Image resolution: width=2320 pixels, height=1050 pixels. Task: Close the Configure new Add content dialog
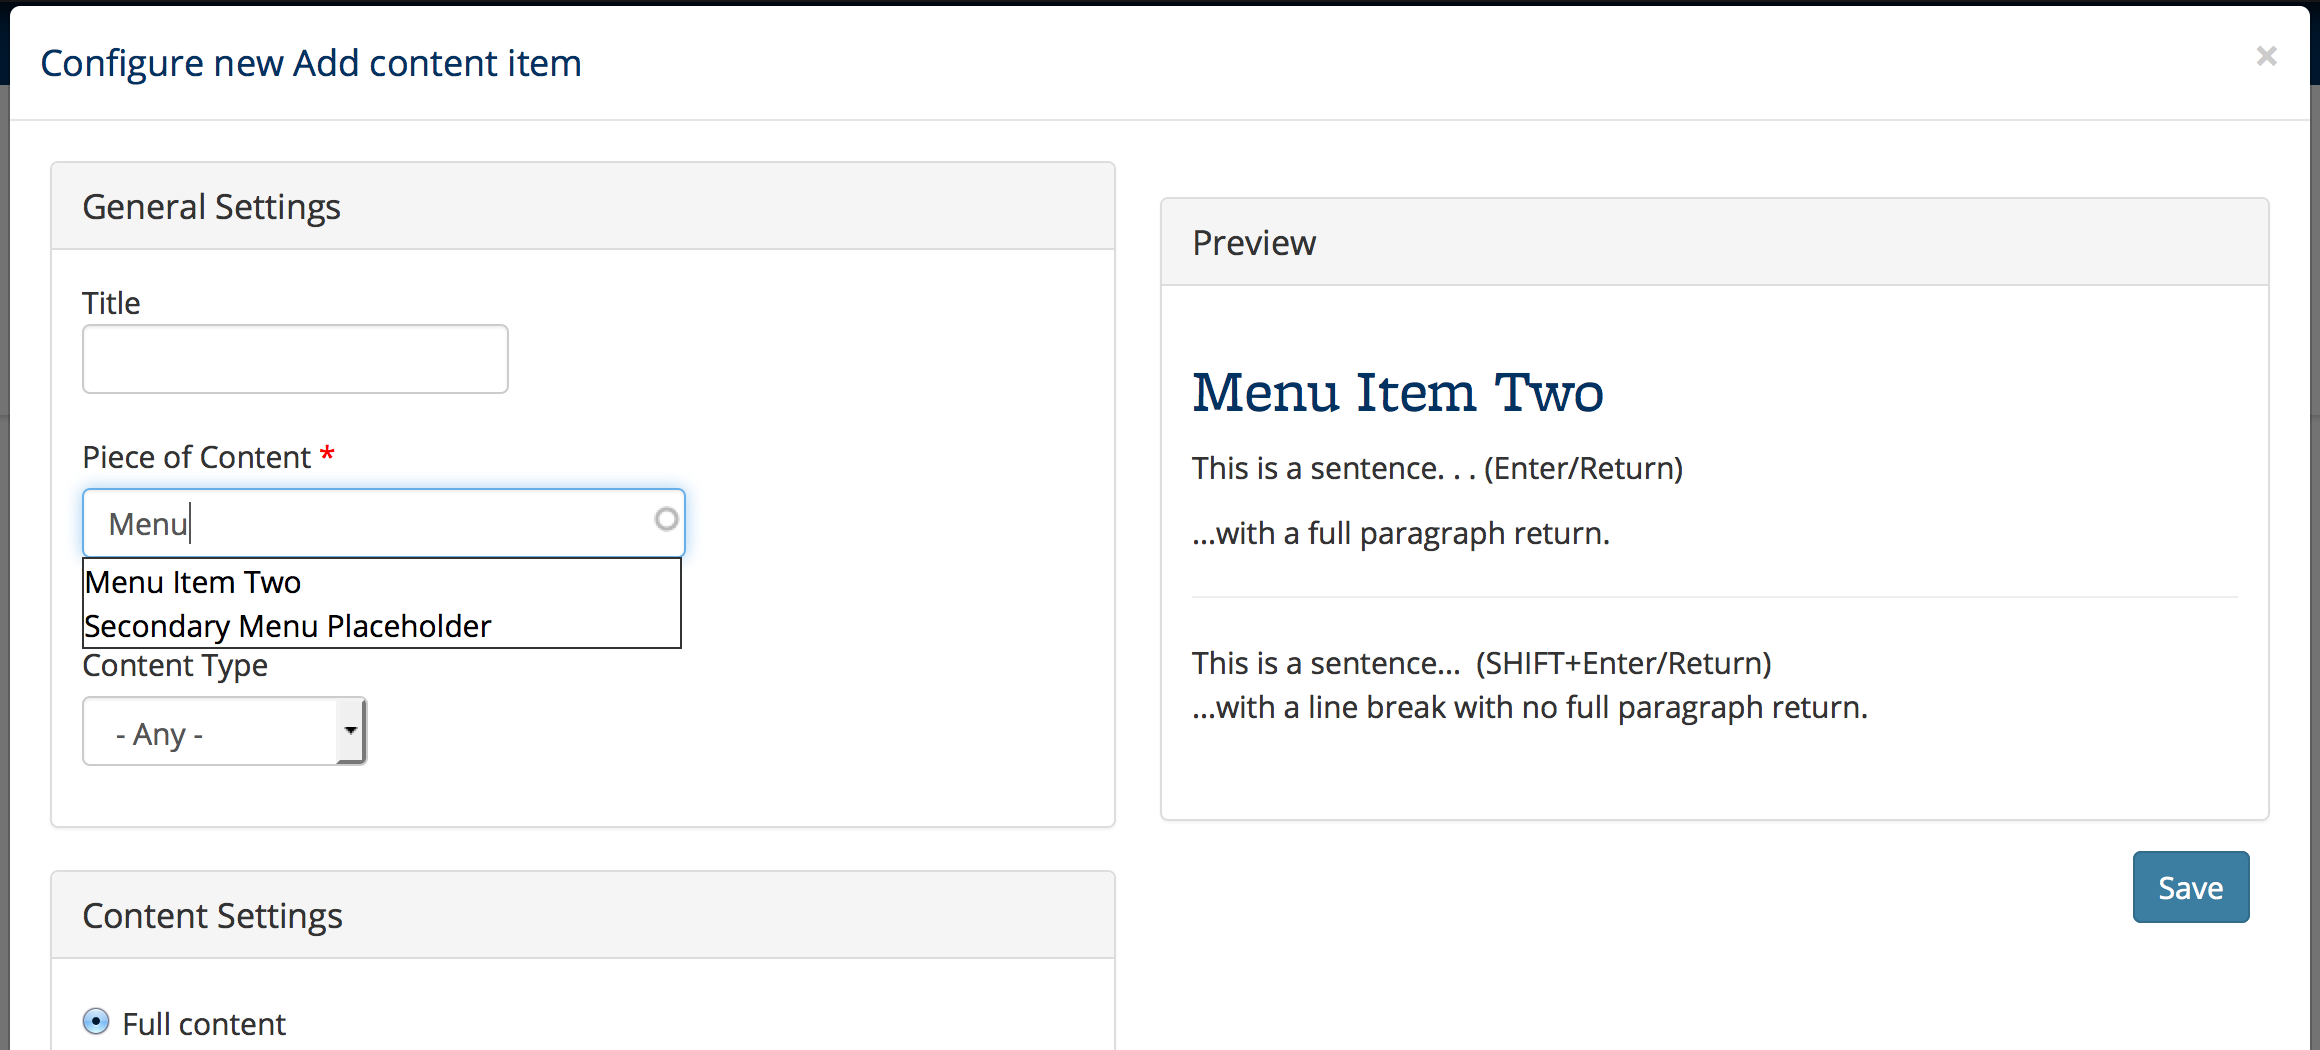[2266, 56]
